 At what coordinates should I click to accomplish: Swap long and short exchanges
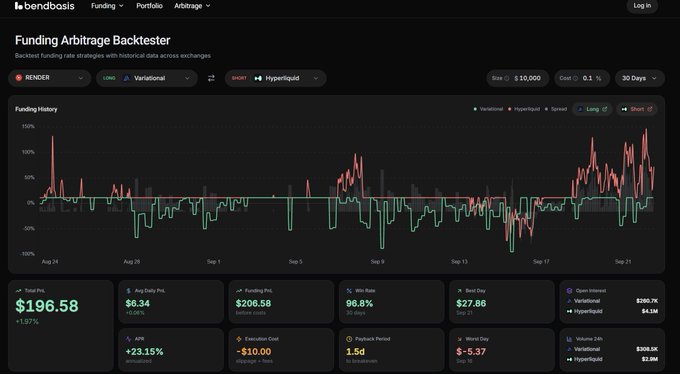[x=211, y=78]
